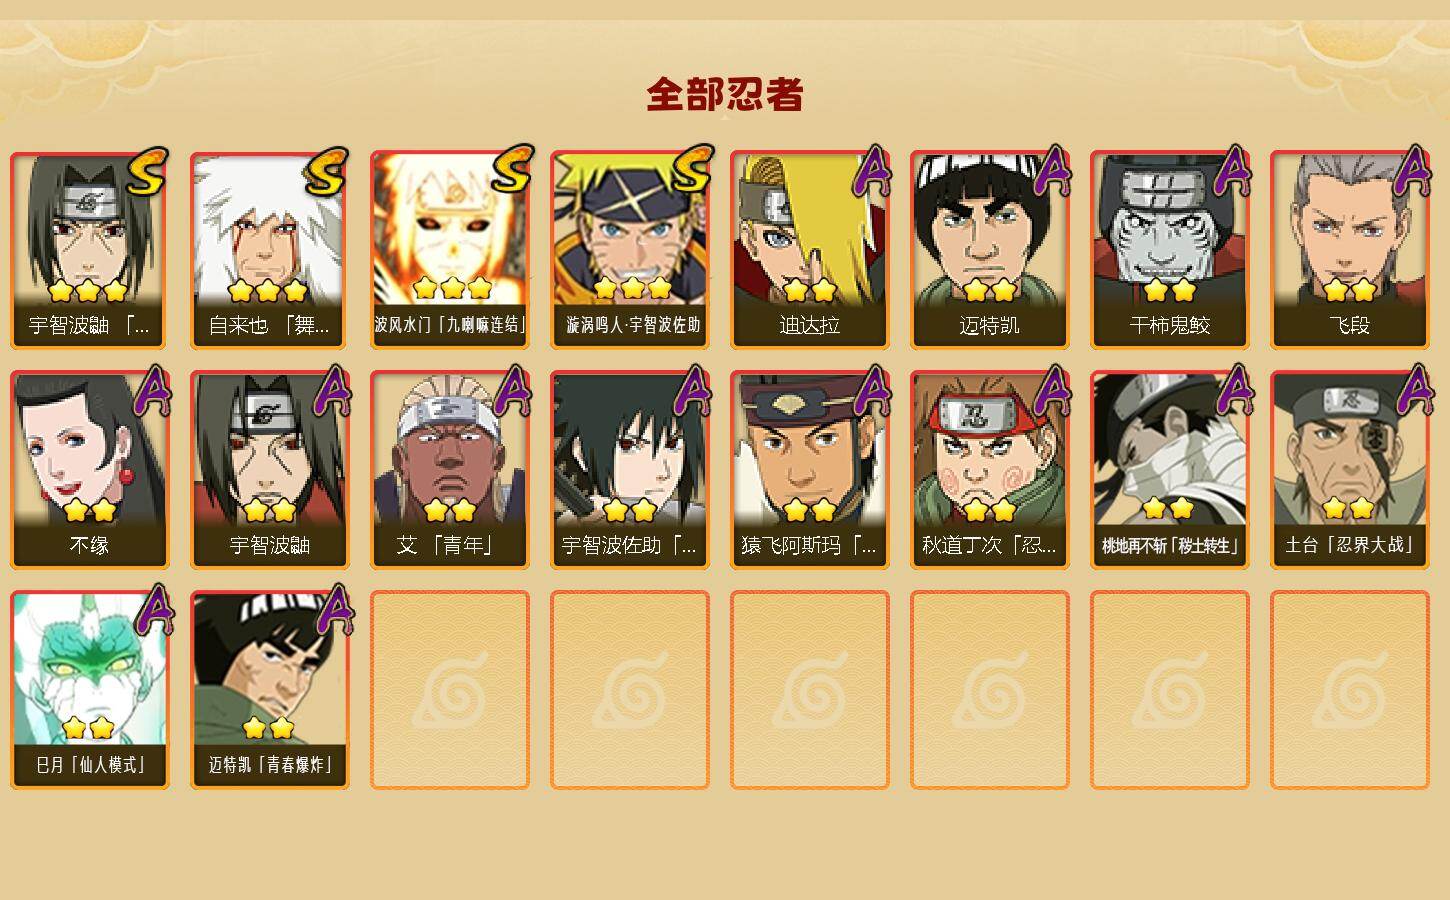The height and width of the screenshot is (900, 1450).
Task: Open the 土台「忍界大战」 card
Action: tap(1349, 470)
